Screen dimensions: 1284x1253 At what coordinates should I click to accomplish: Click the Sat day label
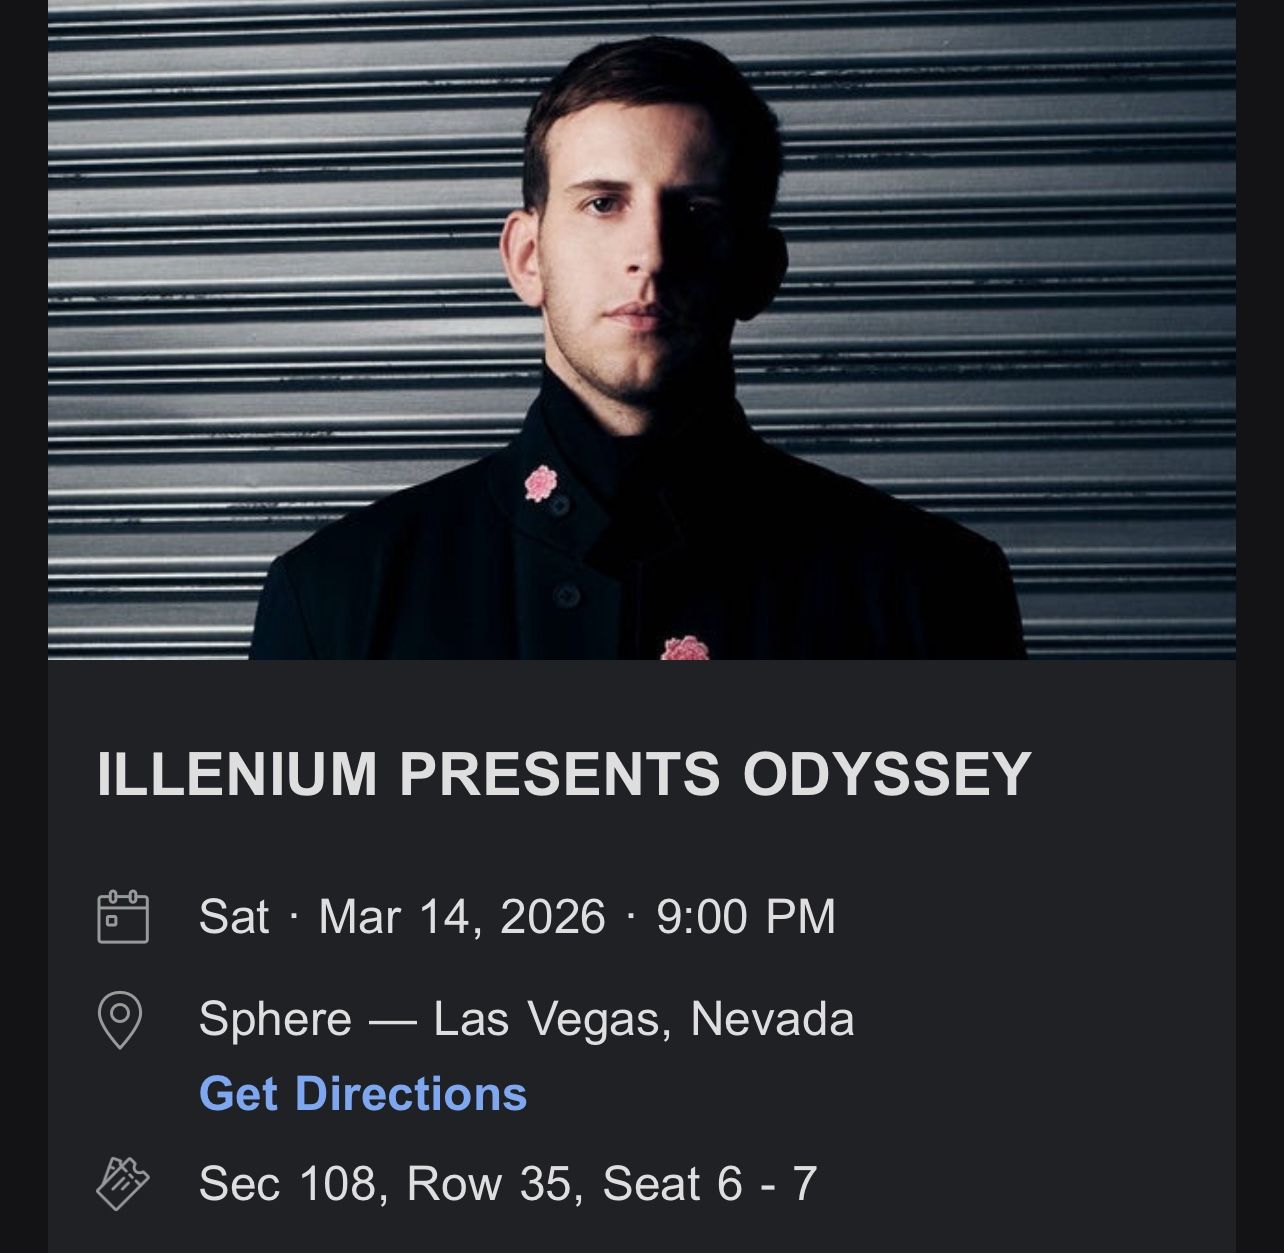(x=234, y=916)
